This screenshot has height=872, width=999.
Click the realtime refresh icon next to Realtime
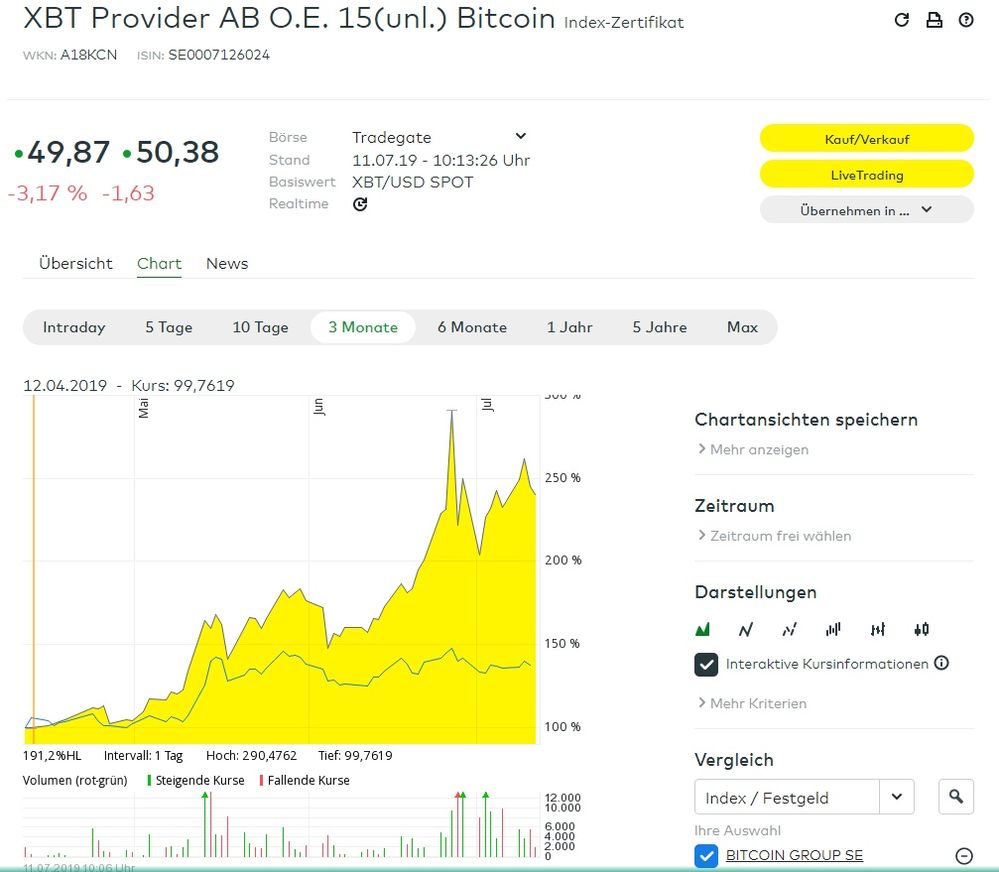pyautogui.click(x=360, y=204)
